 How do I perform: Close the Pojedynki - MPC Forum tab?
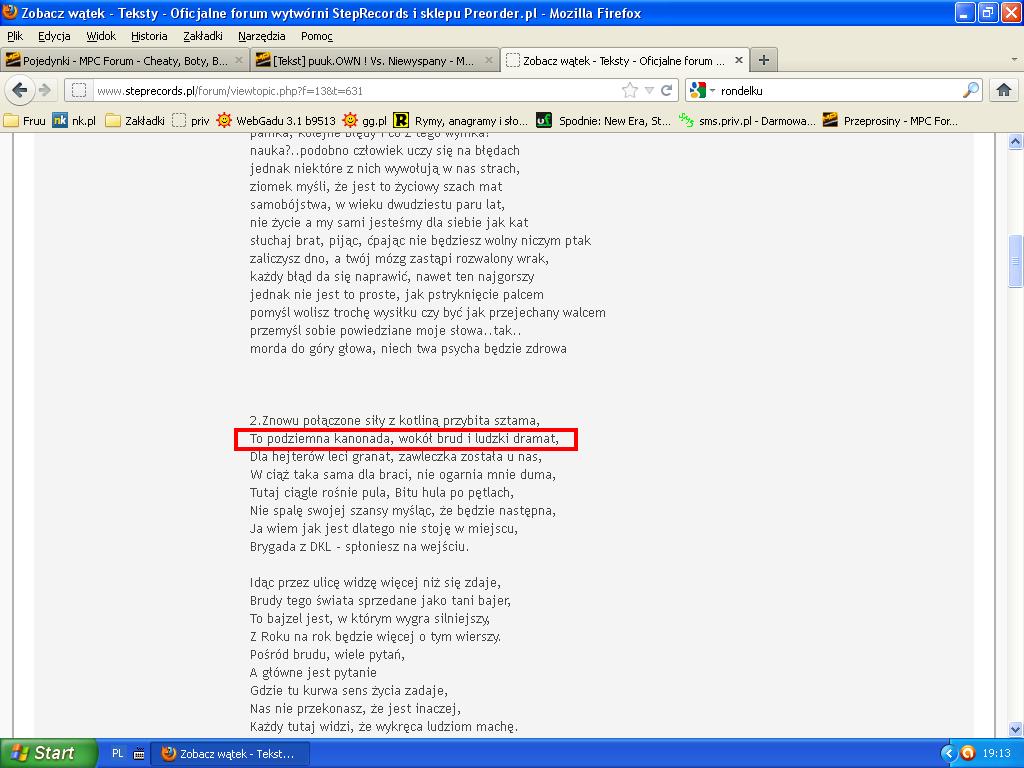click(x=239, y=60)
